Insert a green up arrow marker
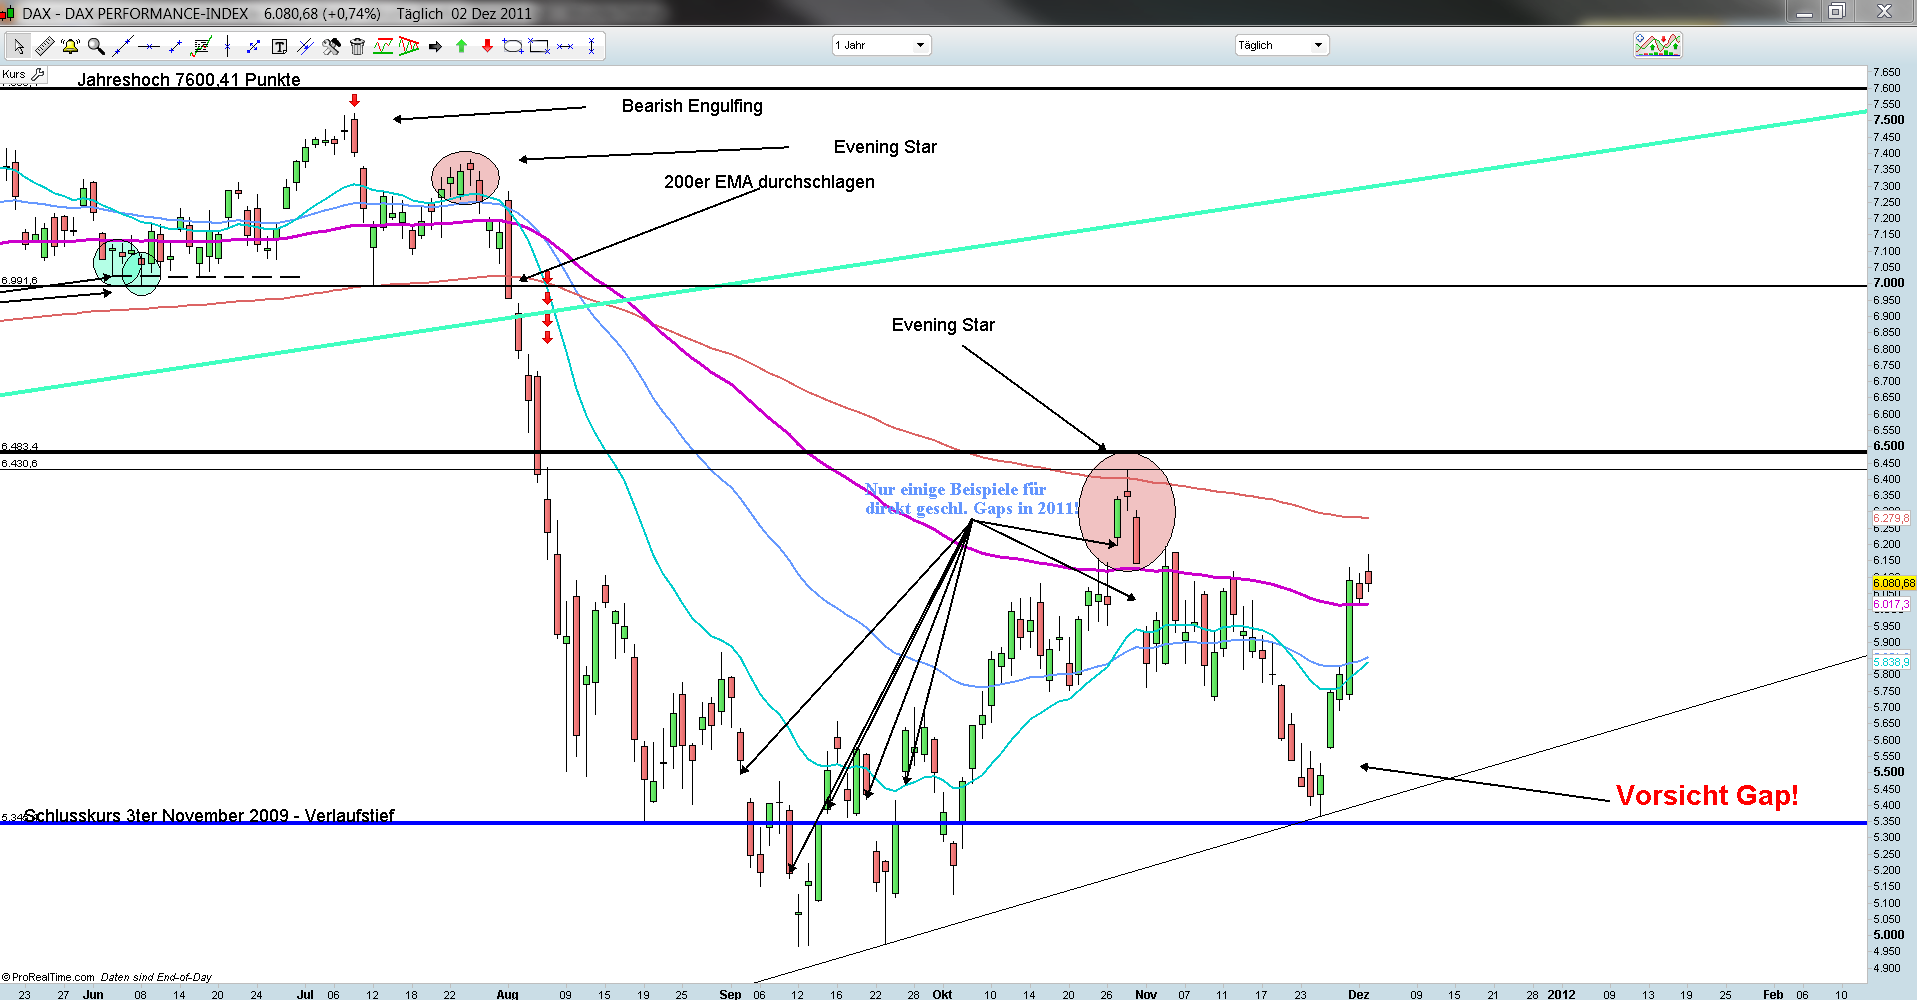The width and height of the screenshot is (1917, 1000). click(x=461, y=46)
